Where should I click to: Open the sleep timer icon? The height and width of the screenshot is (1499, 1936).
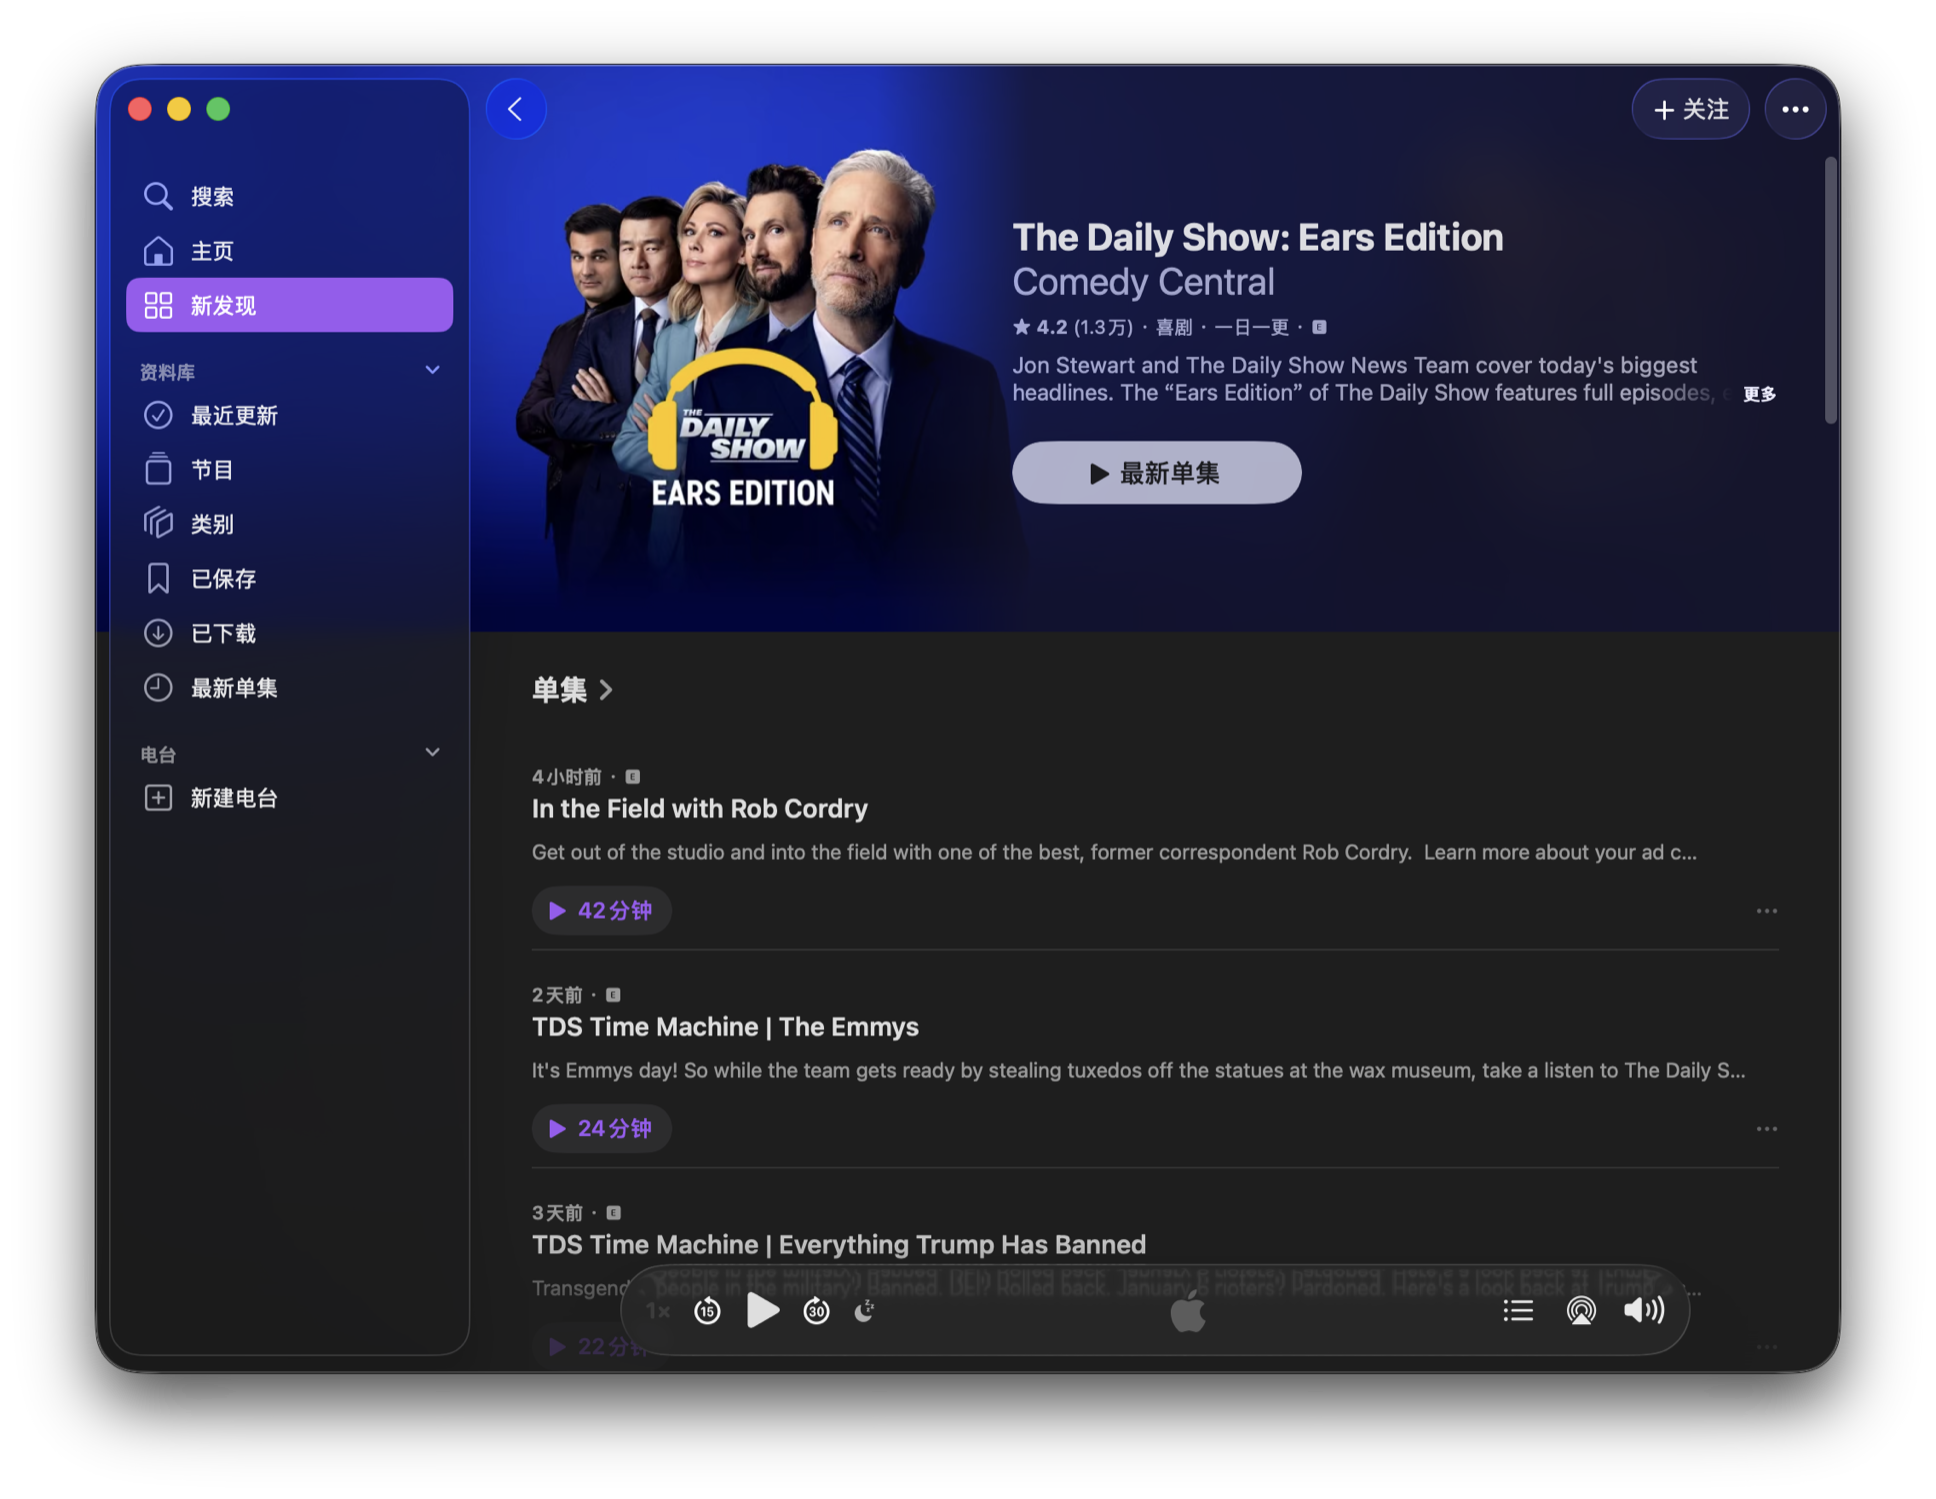click(865, 1310)
